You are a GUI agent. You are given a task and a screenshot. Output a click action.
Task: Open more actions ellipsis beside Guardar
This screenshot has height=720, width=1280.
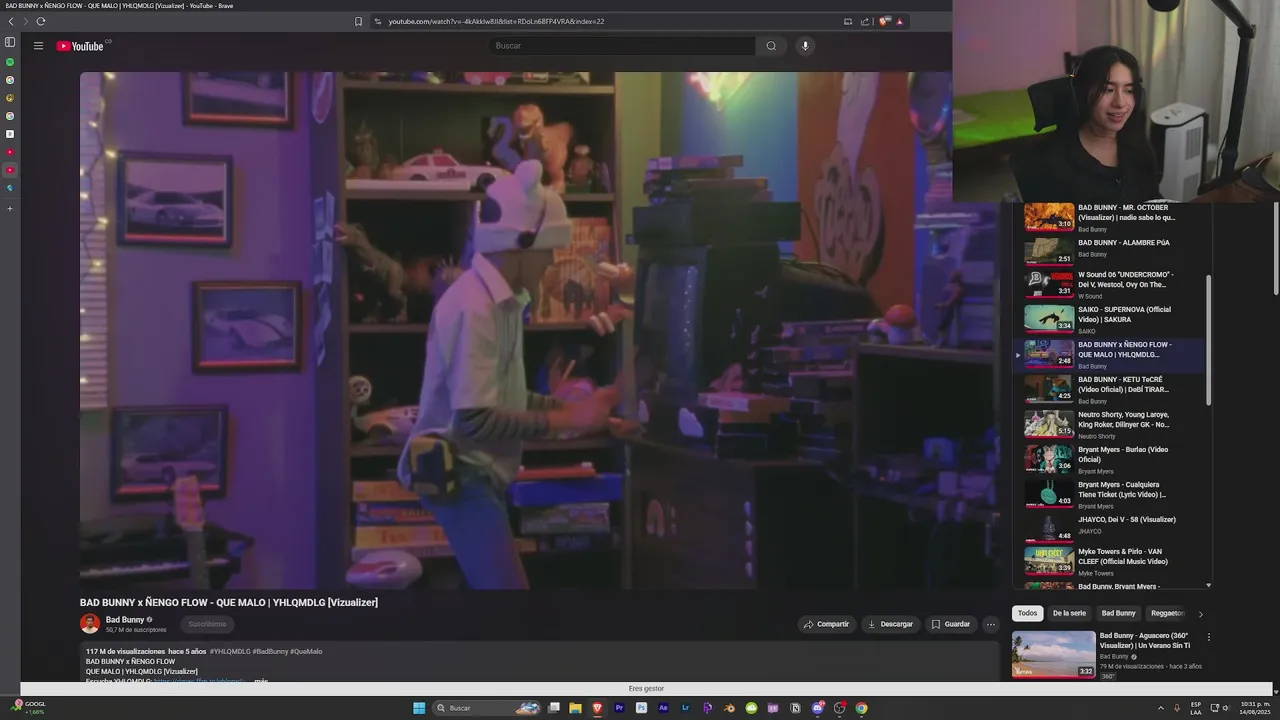(x=990, y=624)
